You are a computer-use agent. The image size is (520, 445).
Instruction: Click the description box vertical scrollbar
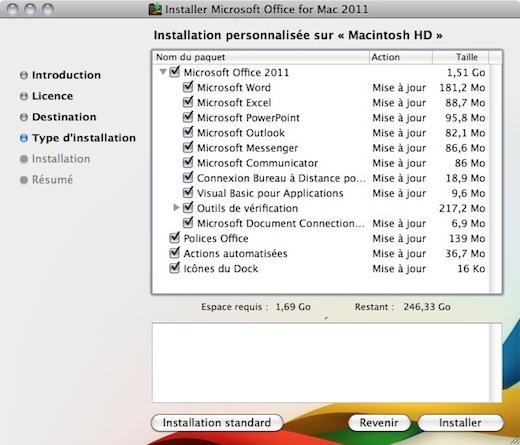click(496, 363)
